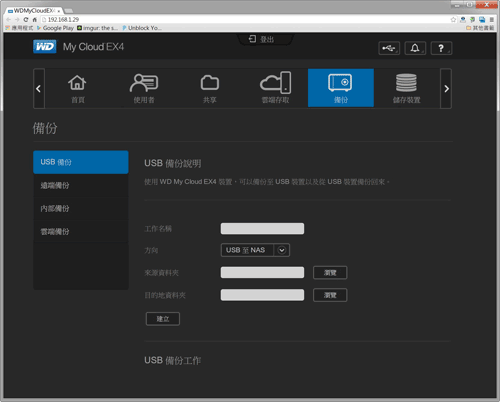
Task: Open the help question mark icon
Action: tap(441, 48)
